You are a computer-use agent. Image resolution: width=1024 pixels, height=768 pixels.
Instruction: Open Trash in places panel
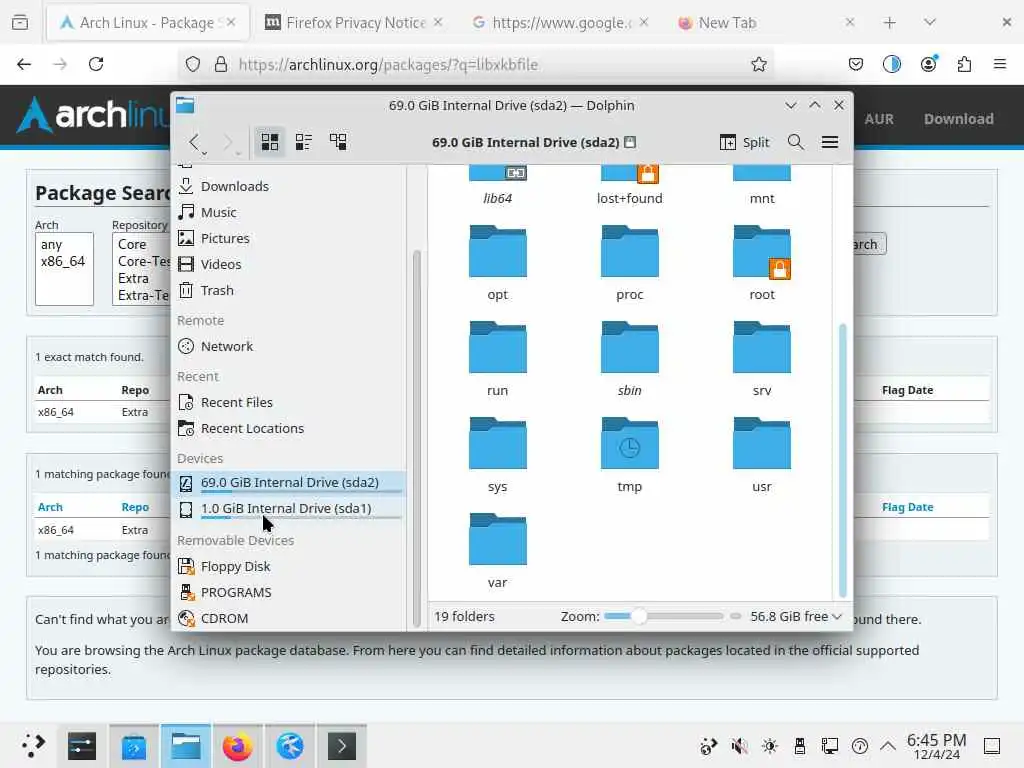pyautogui.click(x=290, y=291)
